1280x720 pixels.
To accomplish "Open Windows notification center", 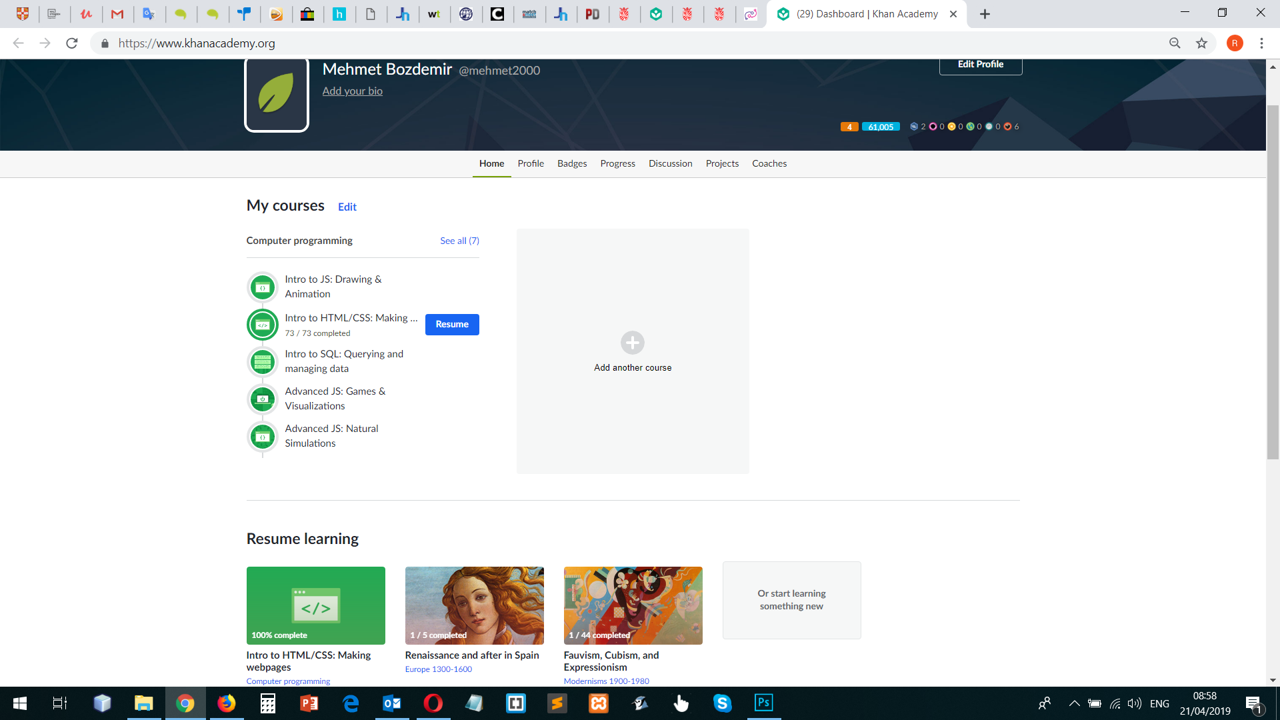I will [x=1255, y=703].
